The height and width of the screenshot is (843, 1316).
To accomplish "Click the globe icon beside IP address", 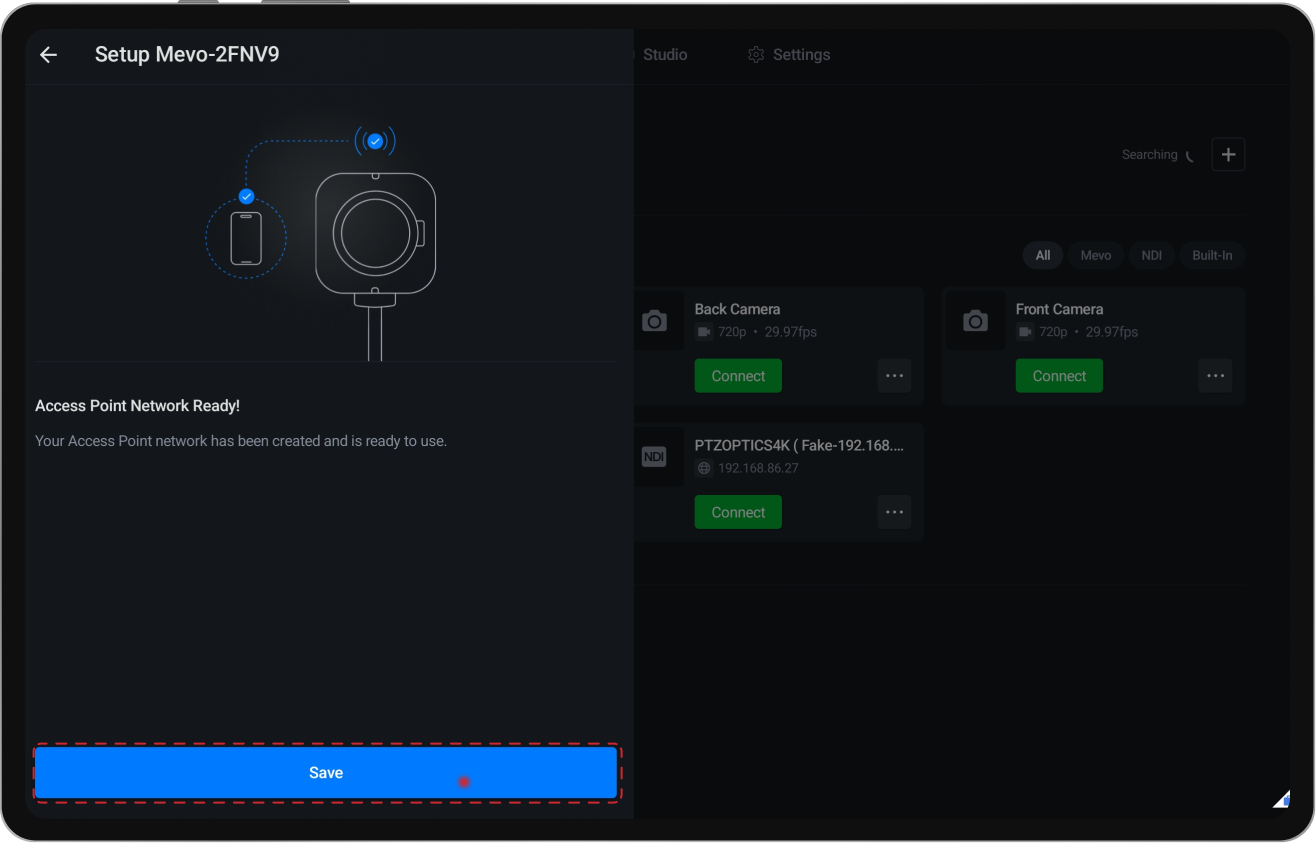I will 703,468.
